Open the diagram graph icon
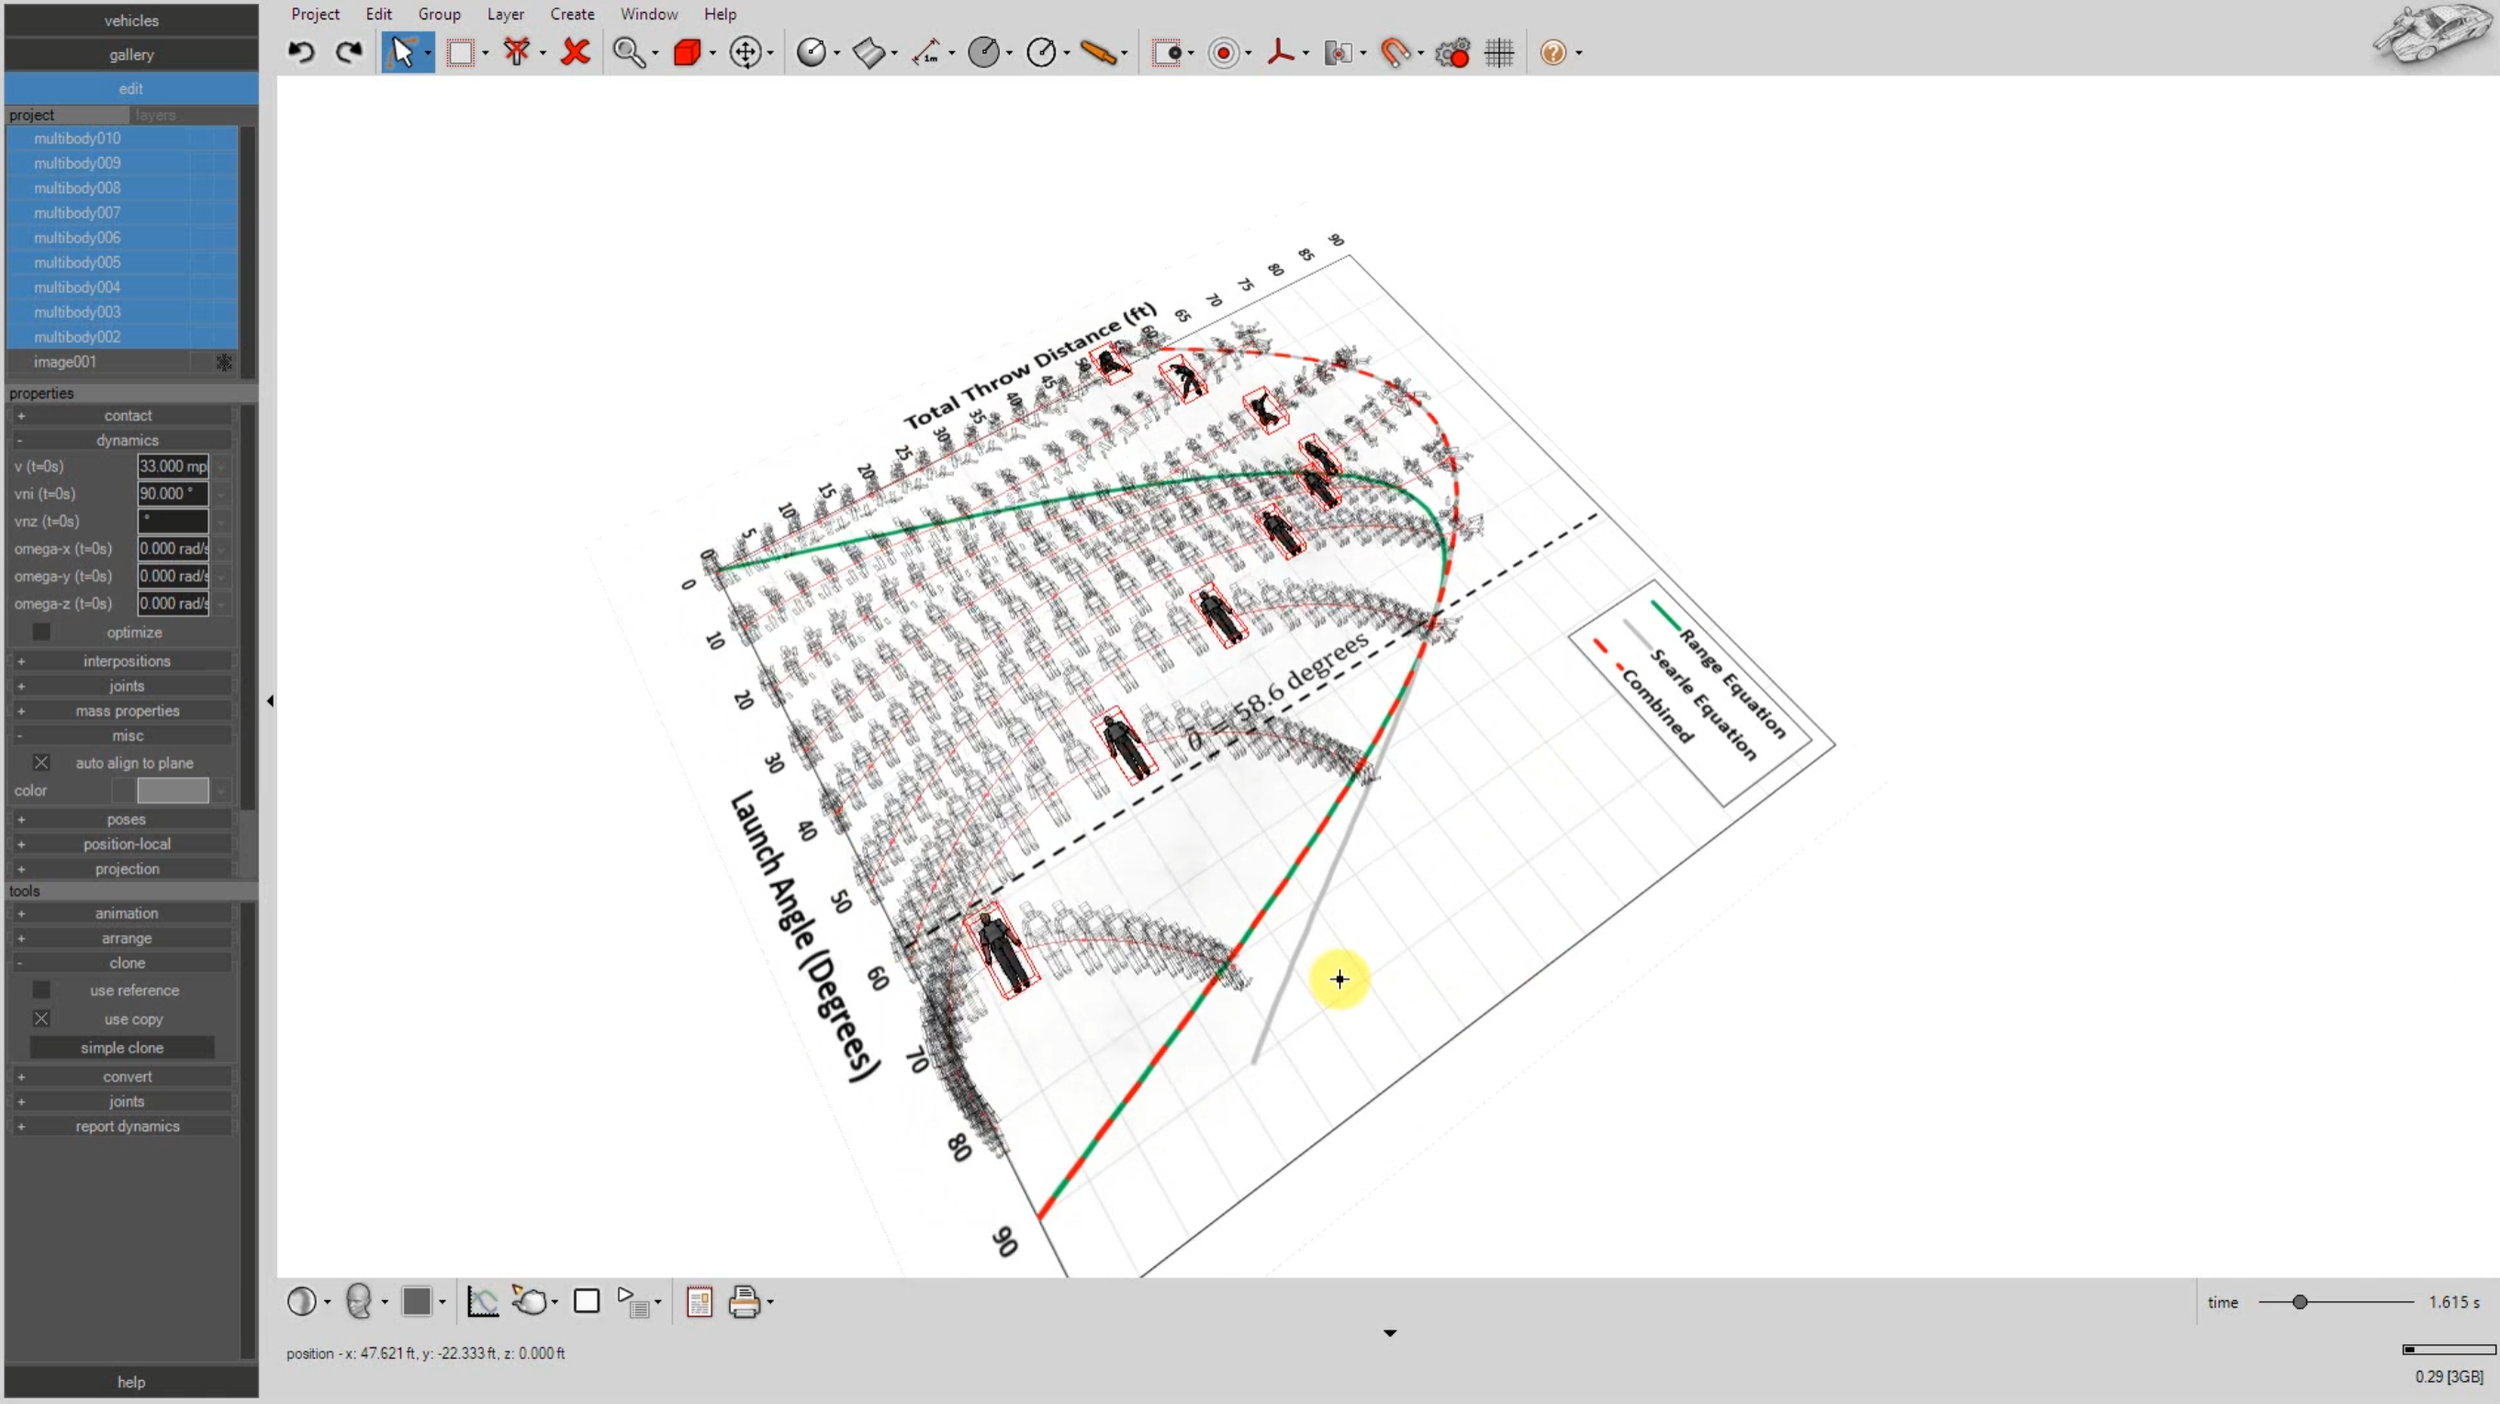The image size is (2500, 1404). (482, 1301)
